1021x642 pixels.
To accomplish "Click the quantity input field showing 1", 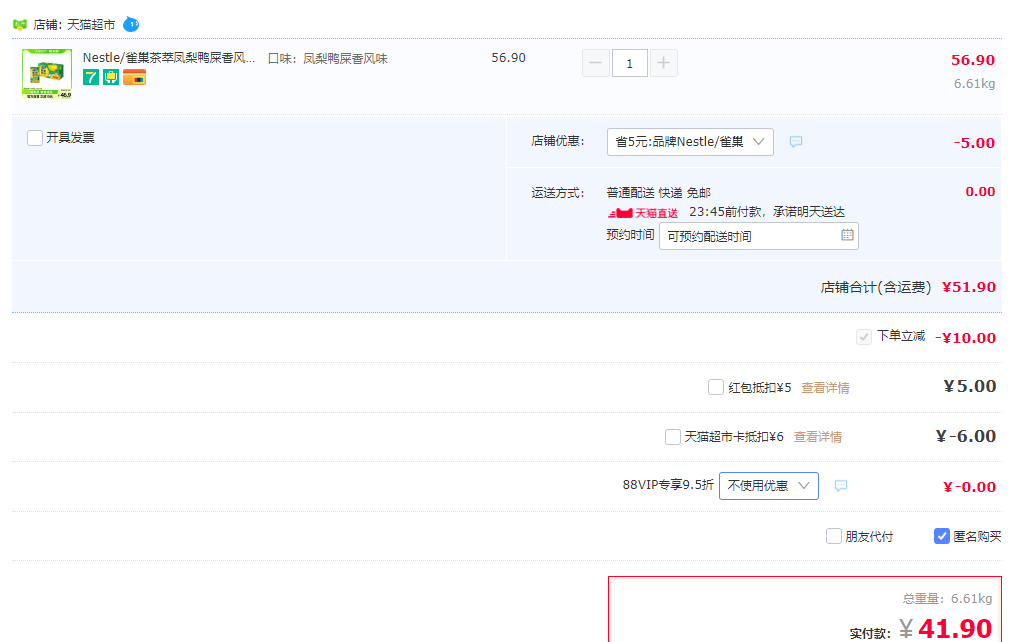I will tap(629, 63).
